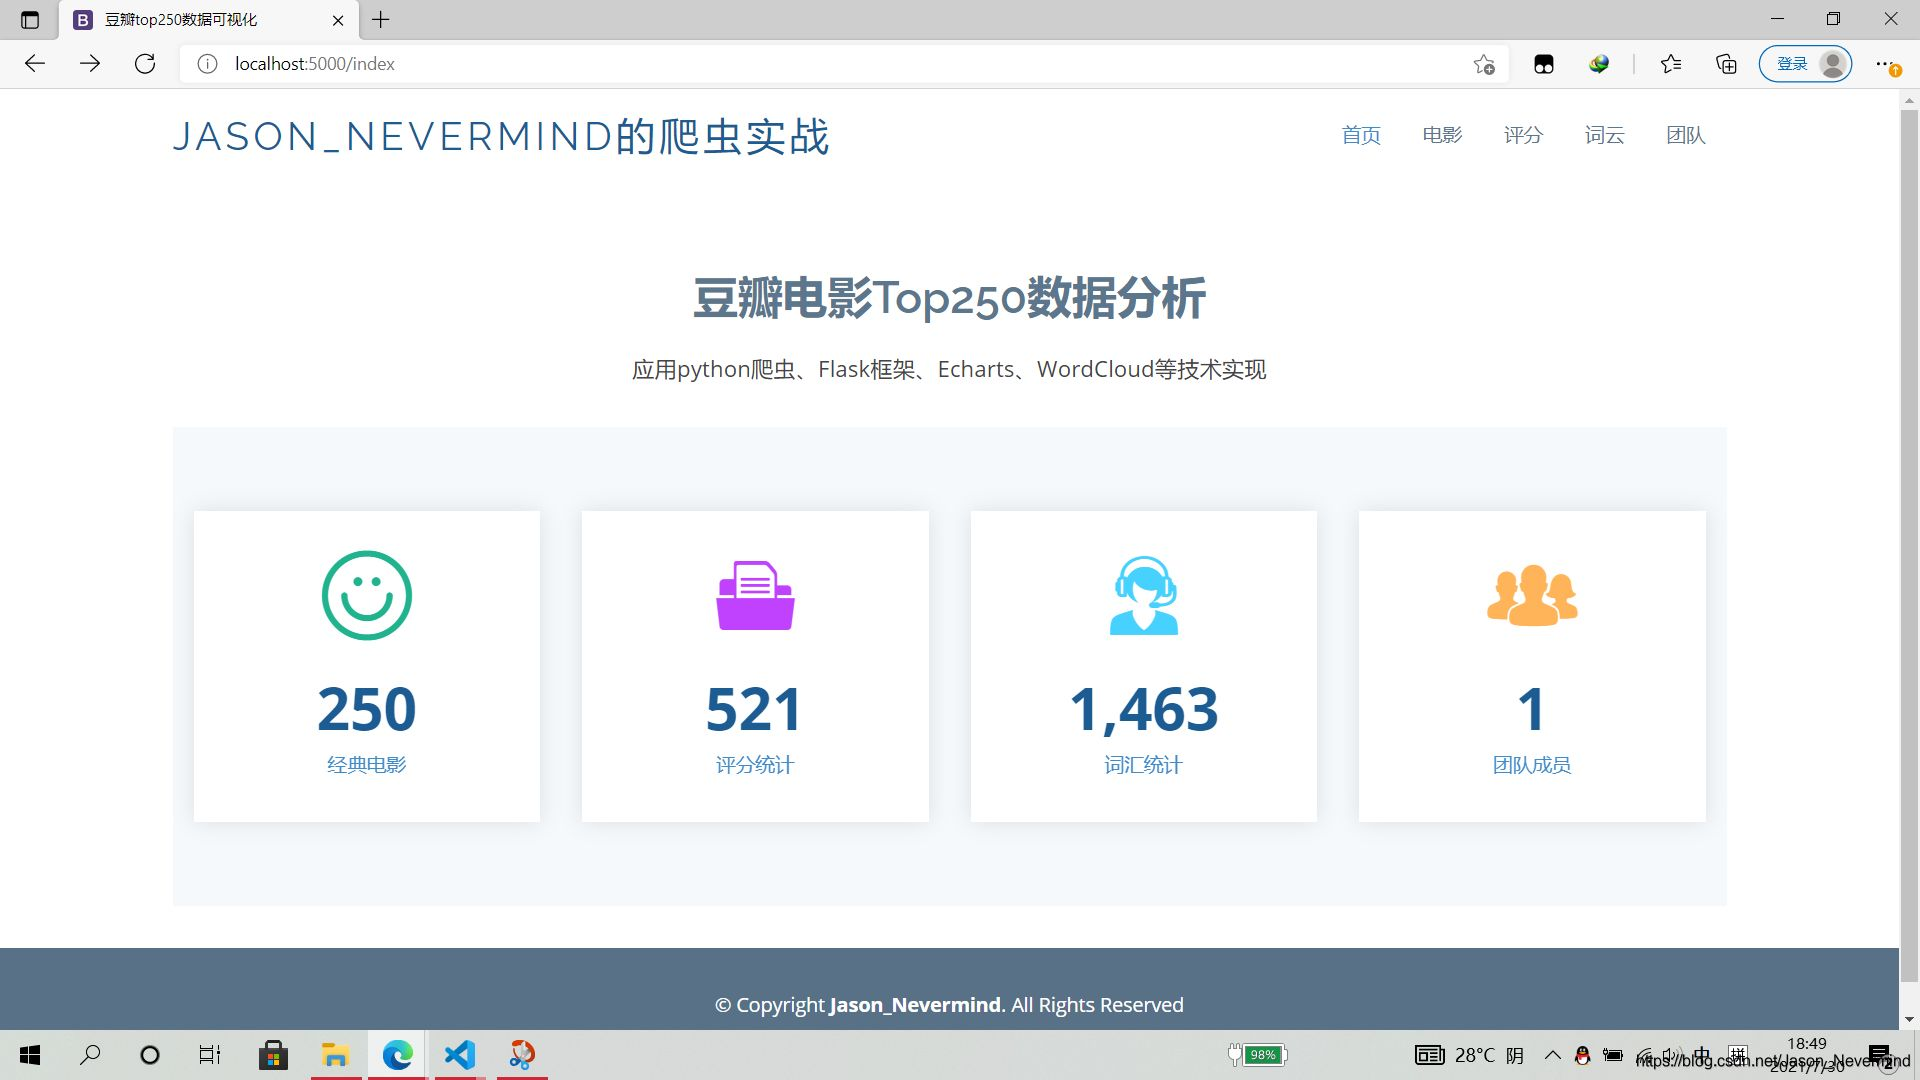Click the green smiley face icon
Image resolution: width=1920 pixels, height=1080 pixels.
coord(367,595)
